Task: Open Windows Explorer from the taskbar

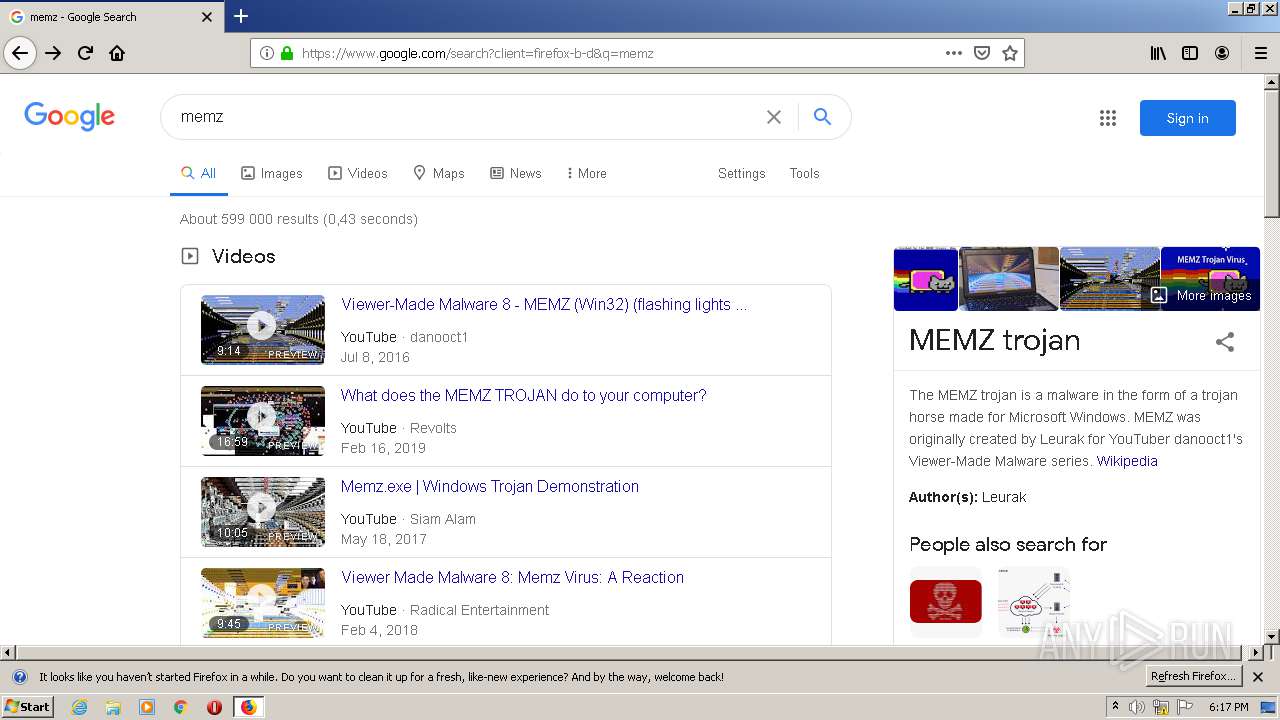Action: (x=113, y=707)
